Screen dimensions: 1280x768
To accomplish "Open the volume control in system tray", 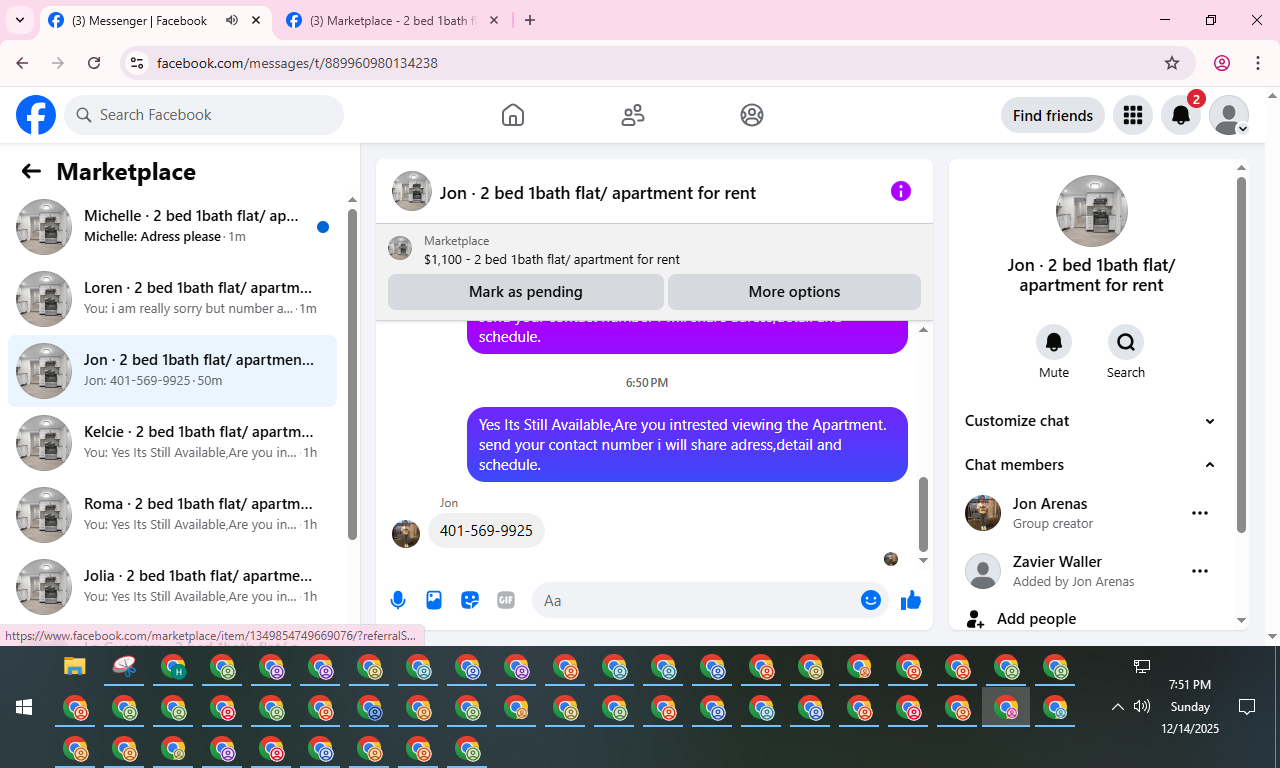I will pos(1142,707).
